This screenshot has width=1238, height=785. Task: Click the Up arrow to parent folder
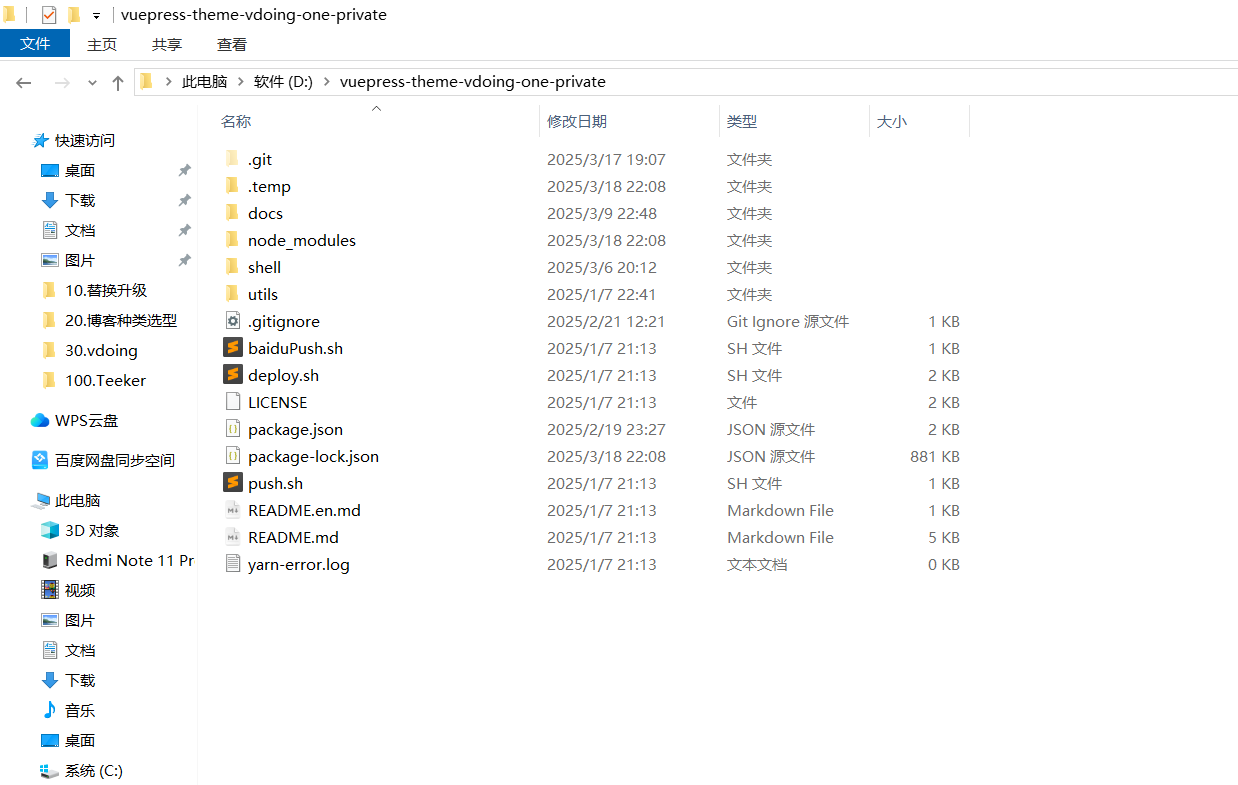[118, 82]
